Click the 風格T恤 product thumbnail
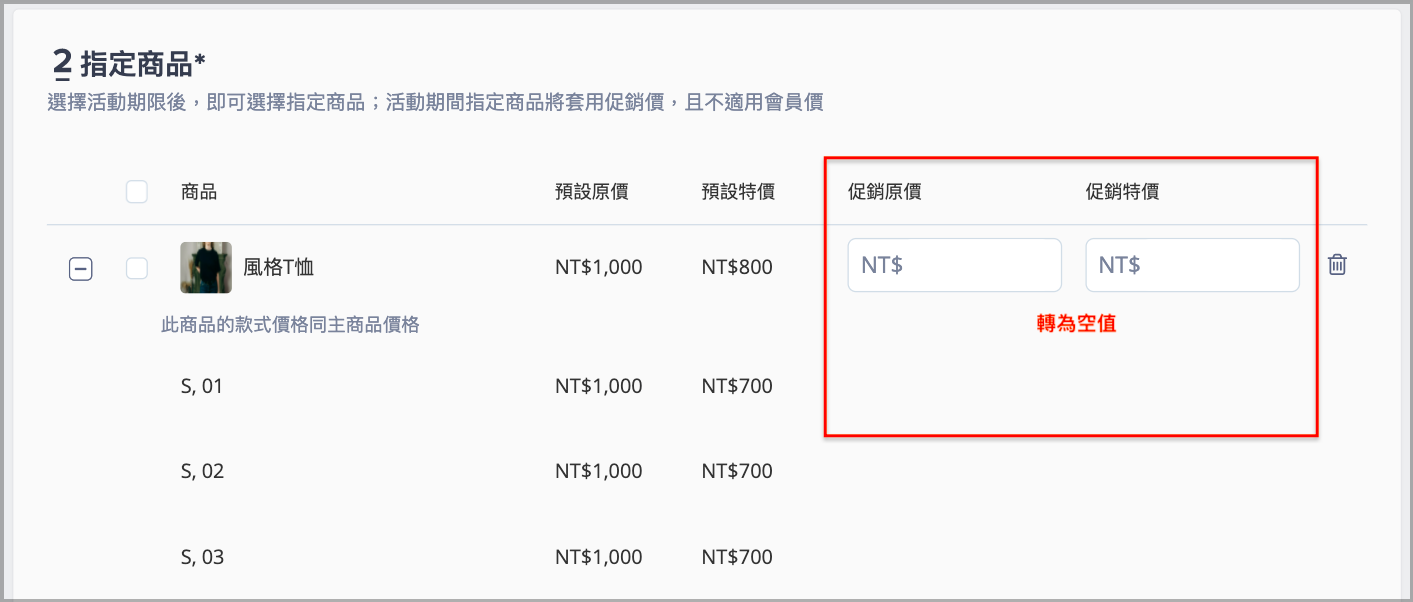Viewport: 1413px width, 602px height. pos(206,268)
